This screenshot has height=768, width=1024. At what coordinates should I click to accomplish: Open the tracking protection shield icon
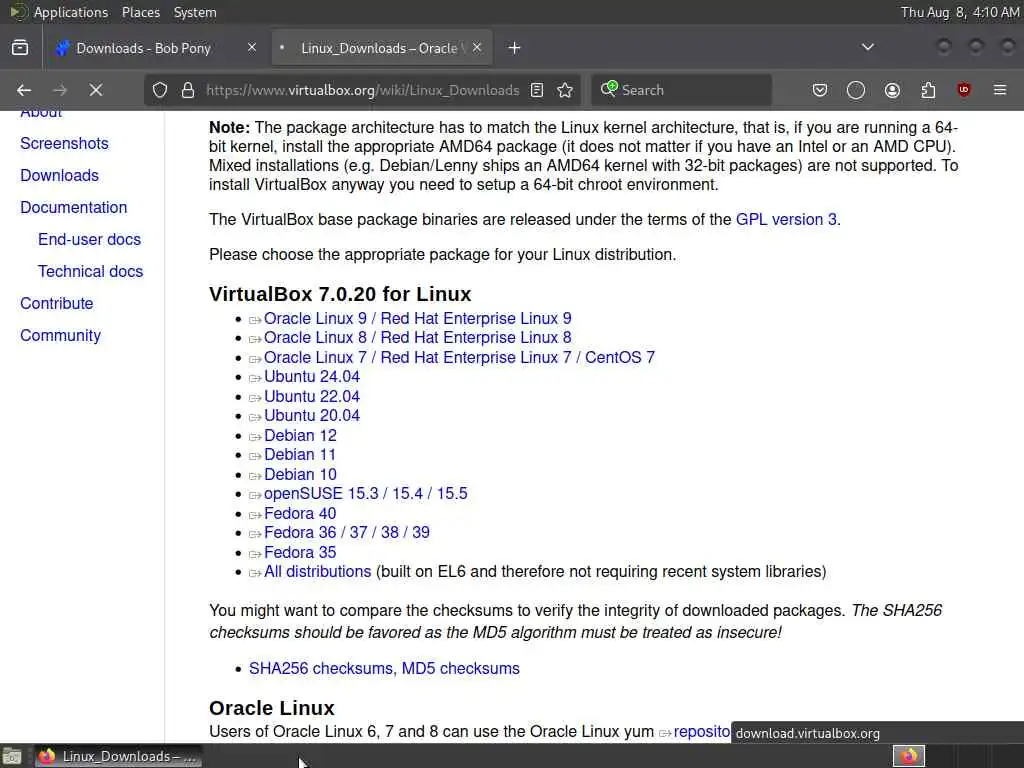click(160, 90)
